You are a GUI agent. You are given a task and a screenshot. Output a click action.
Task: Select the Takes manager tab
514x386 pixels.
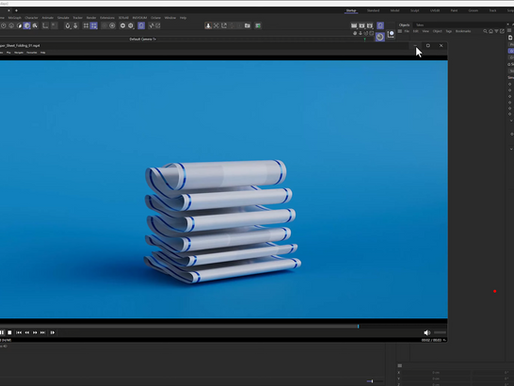(x=420, y=25)
